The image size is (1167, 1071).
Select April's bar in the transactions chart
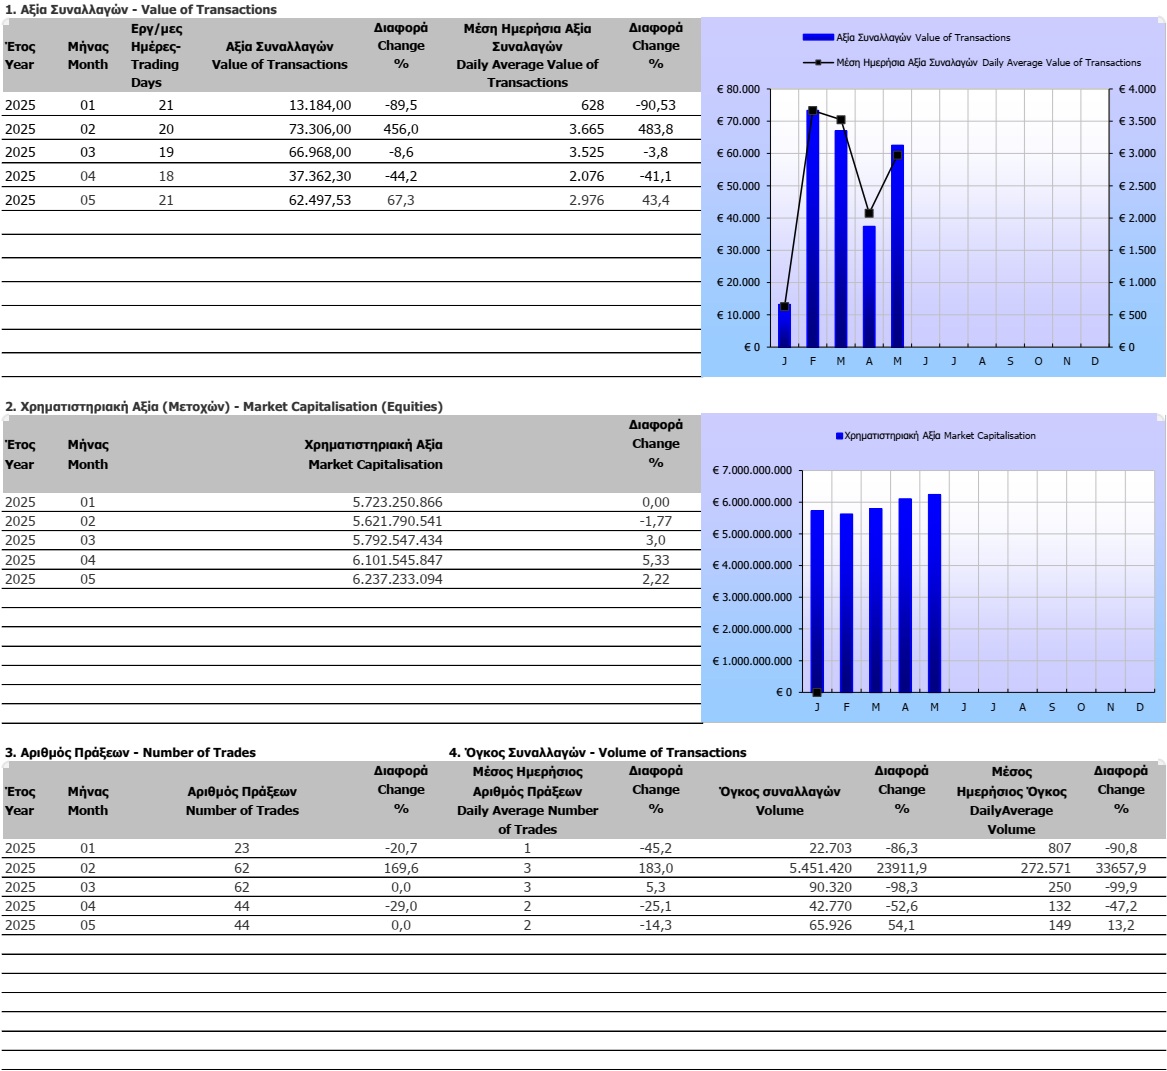869,287
